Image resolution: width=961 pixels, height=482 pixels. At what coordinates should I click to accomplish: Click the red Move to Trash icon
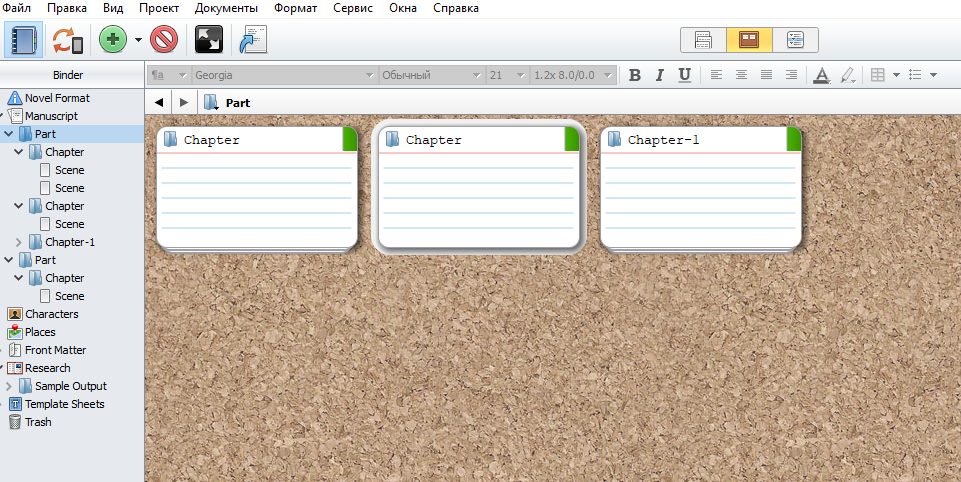click(x=164, y=40)
